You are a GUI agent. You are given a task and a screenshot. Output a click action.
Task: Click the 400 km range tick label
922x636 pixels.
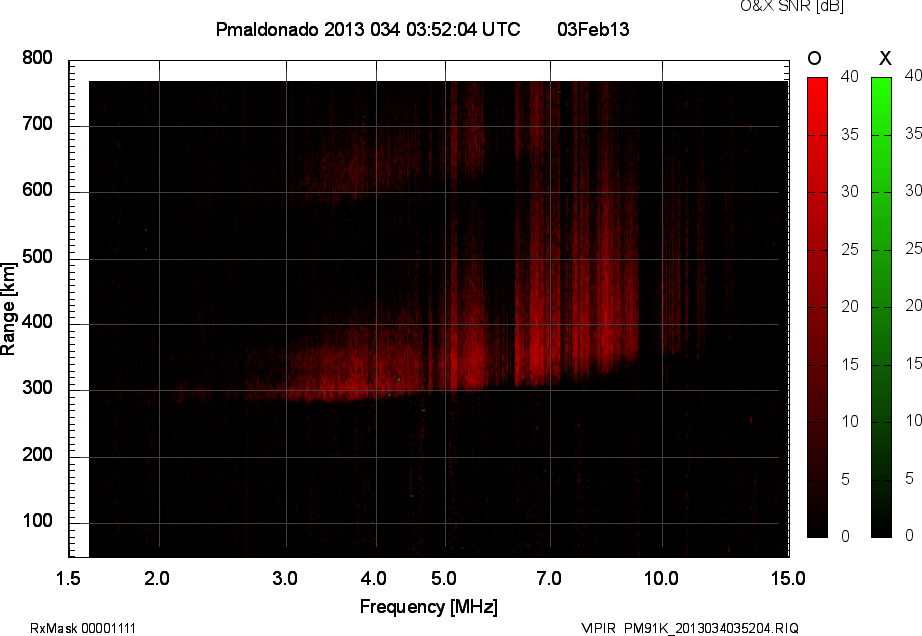38,322
